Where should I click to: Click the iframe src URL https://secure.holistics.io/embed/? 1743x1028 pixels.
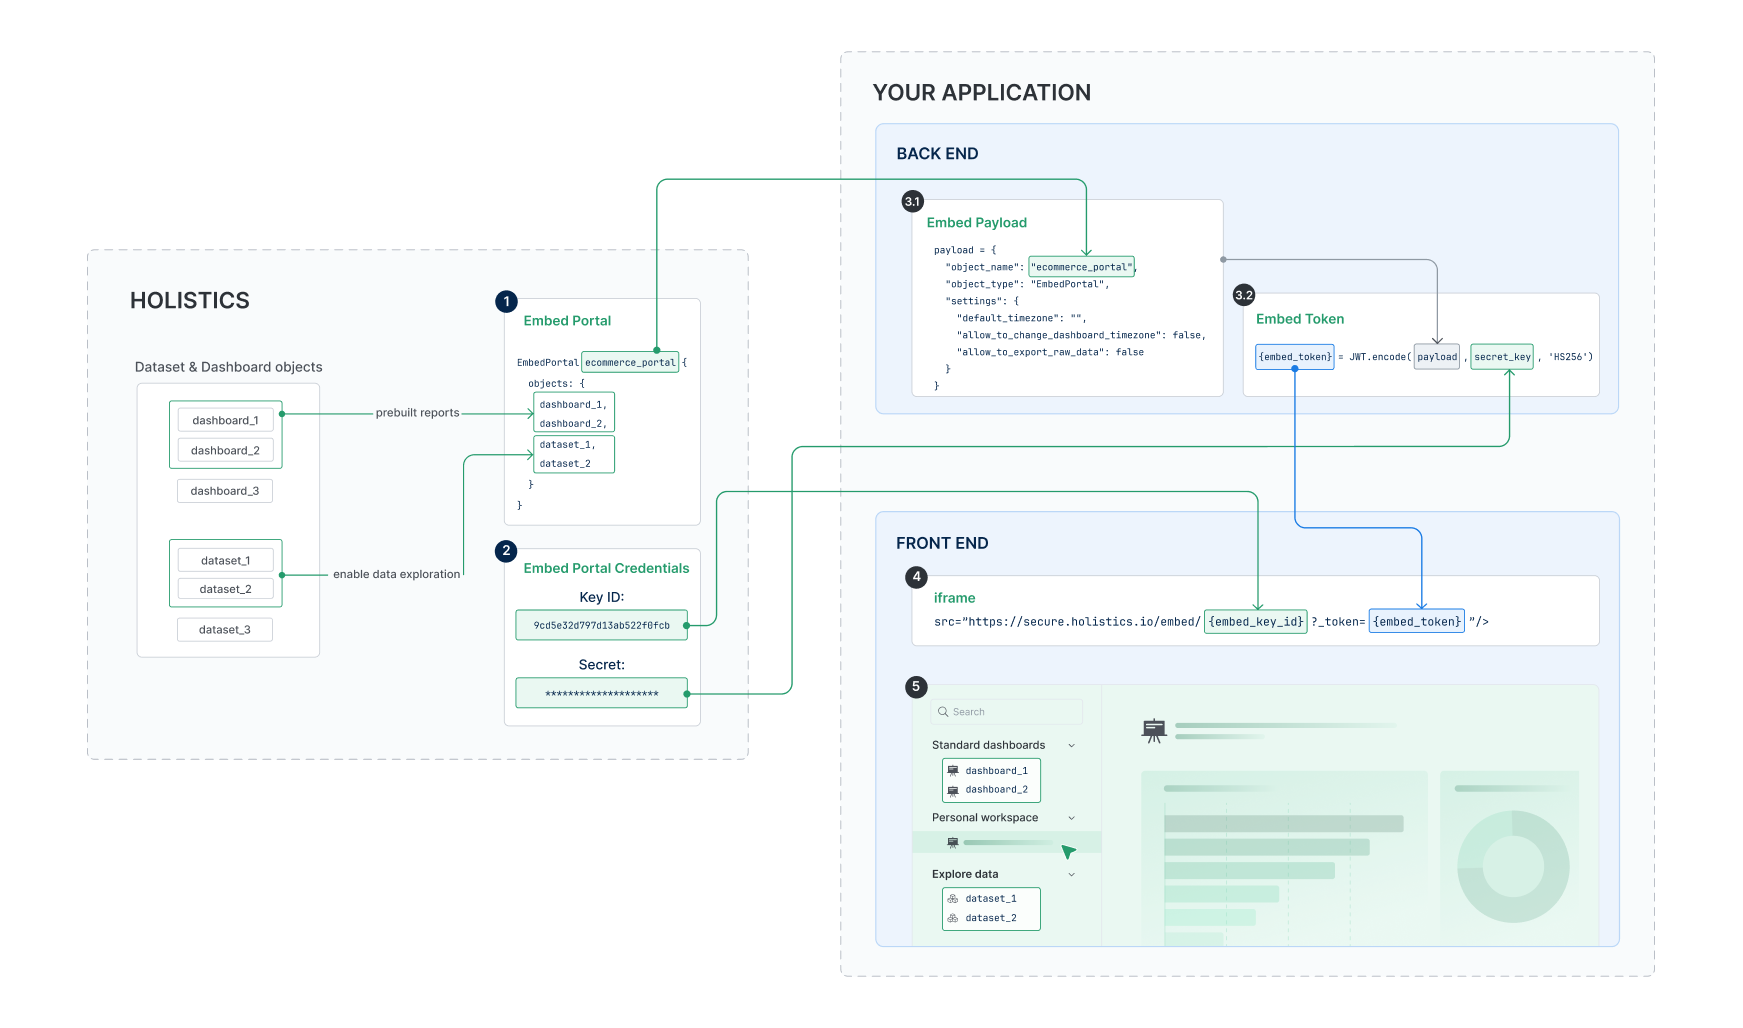coord(1084,622)
